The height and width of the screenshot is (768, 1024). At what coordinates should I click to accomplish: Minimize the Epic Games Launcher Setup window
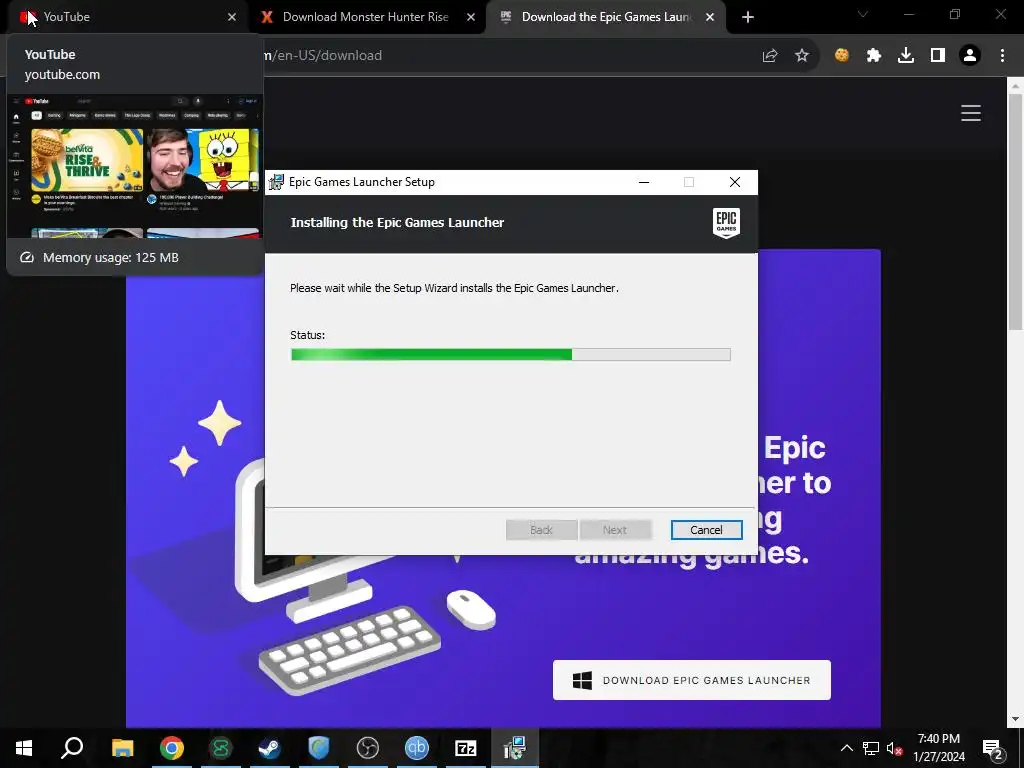(x=644, y=182)
